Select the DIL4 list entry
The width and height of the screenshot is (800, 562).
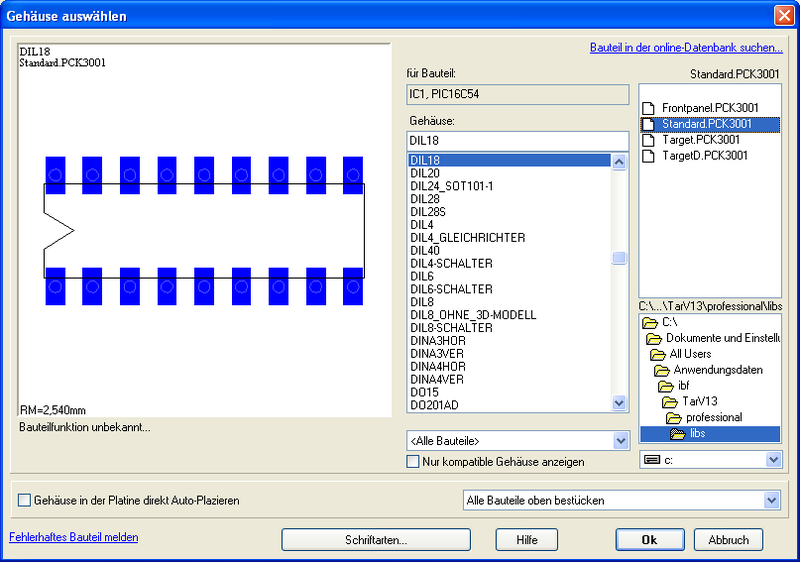(x=509, y=225)
